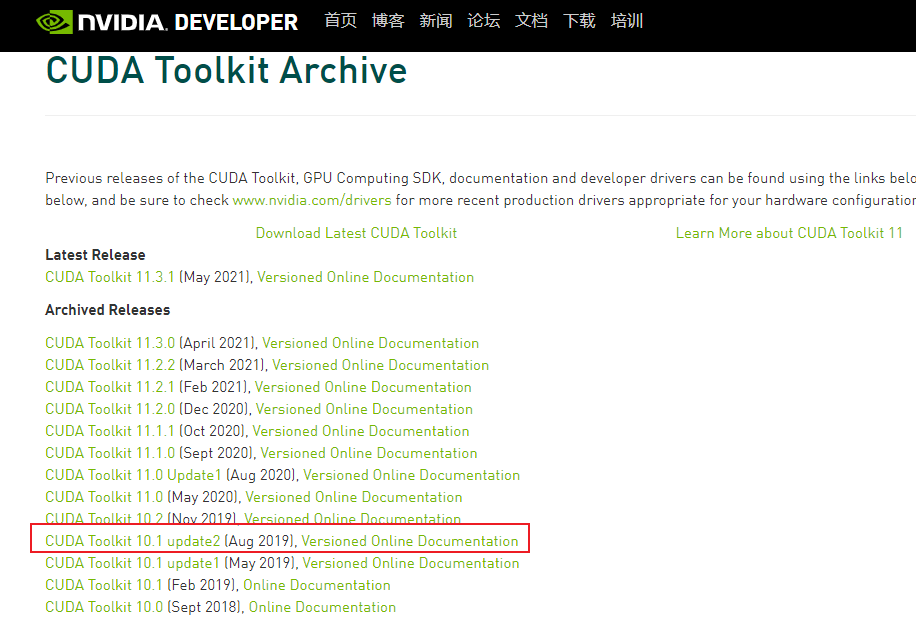Click the Archived Releases heading text

tap(107, 310)
